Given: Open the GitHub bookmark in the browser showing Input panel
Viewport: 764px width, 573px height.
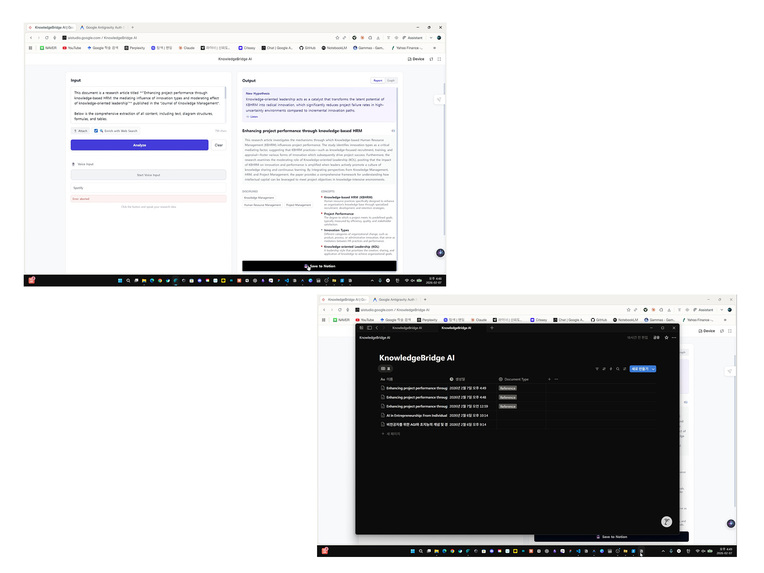Looking at the screenshot, I should (307, 48).
